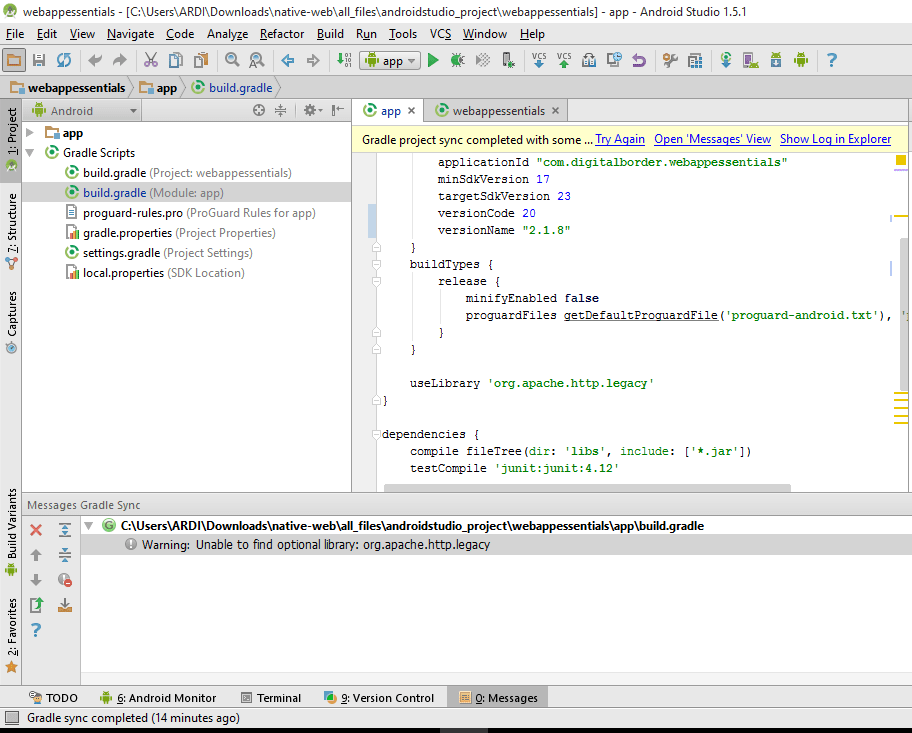The image size is (912, 733).
Task: Click the Copy toolbar icon
Action: tap(176, 60)
